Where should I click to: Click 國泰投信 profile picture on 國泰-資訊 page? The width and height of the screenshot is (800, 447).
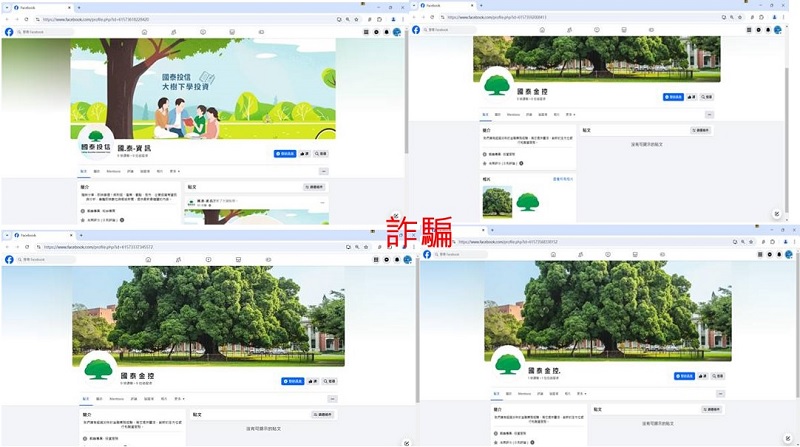coord(95,142)
